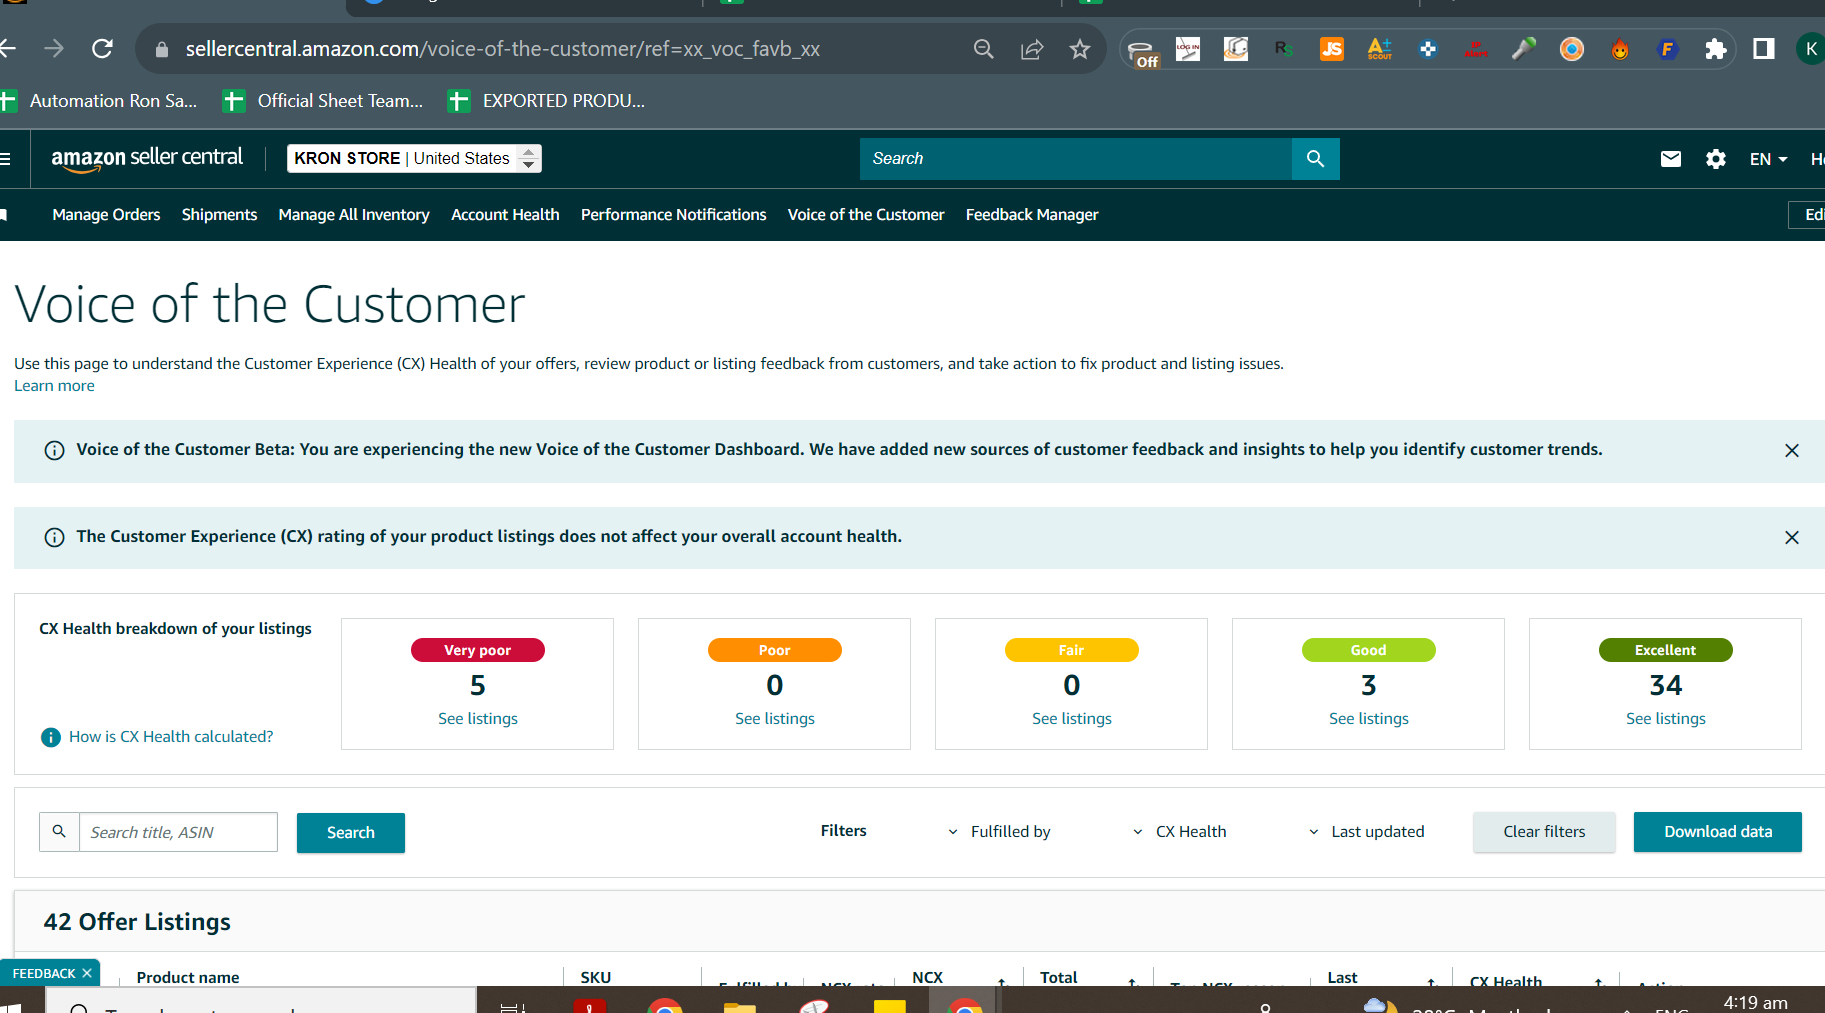
Task: Open Feedback Manager menu item
Action: [1032, 215]
